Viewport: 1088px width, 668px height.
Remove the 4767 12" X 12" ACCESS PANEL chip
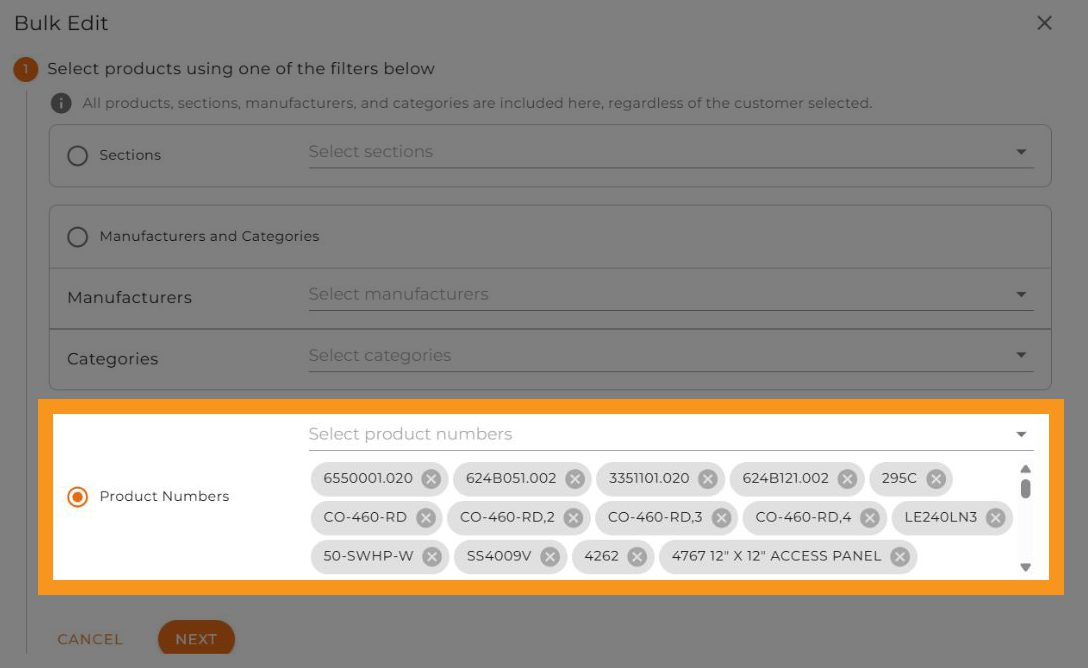coord(899,557)
